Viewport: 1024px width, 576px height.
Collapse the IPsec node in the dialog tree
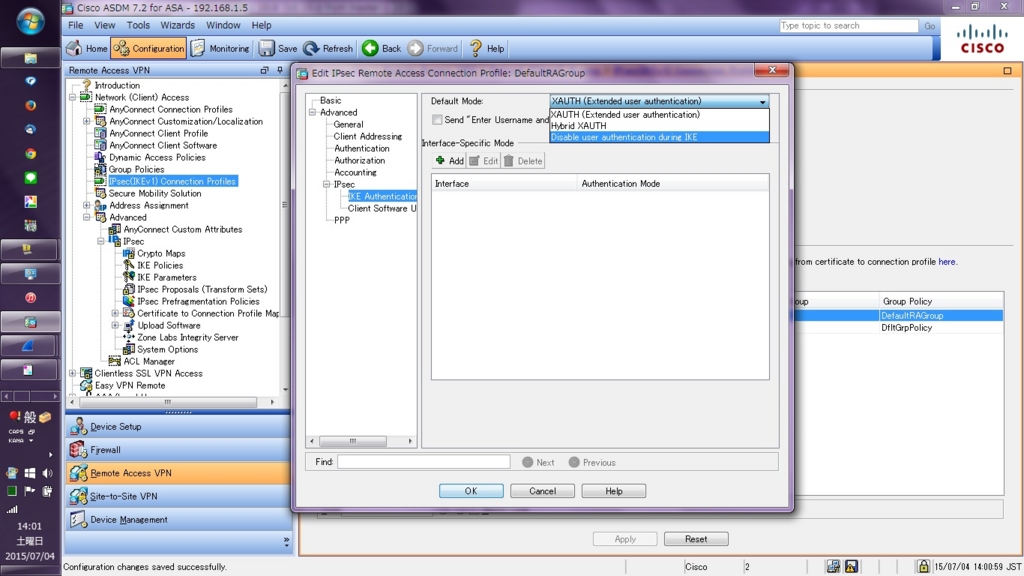tap(327, 184)
